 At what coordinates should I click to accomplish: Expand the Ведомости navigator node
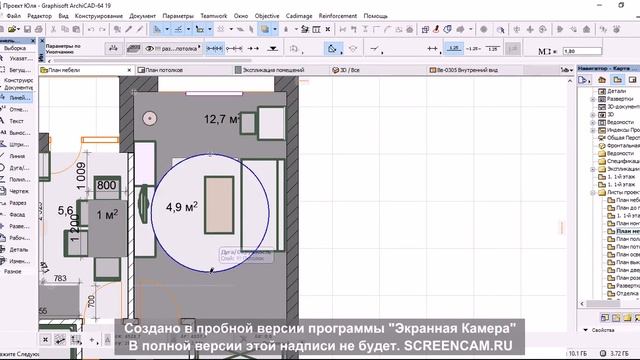coord(593,122)
